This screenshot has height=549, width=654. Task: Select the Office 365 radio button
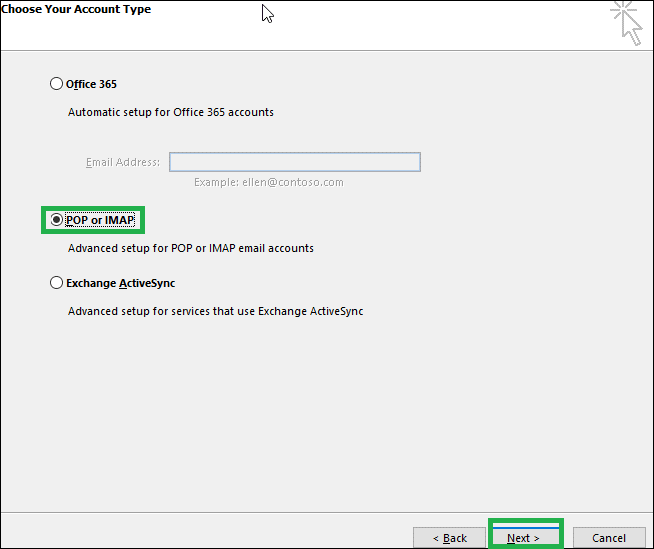[x=56, y=84]
